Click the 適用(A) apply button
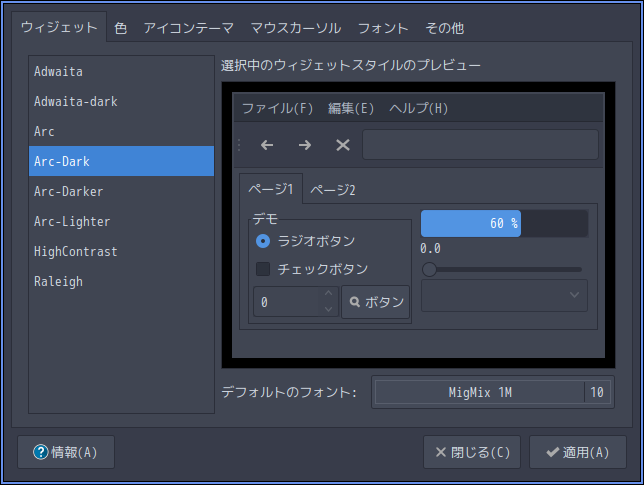The height and width of the screenshot is (485, 644). [578, 452]
